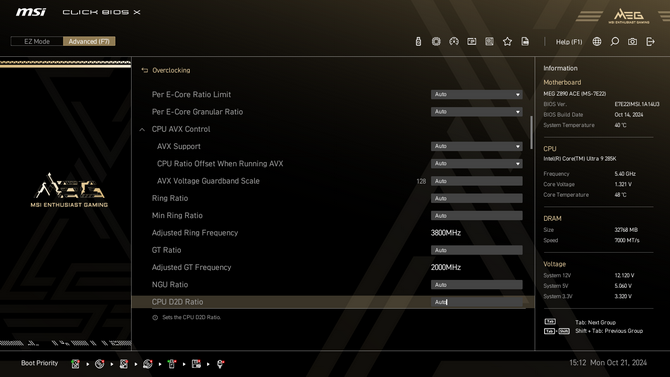Click the GT Ratio input field
This screenshot has height=377, width=670.
point(476,250)
